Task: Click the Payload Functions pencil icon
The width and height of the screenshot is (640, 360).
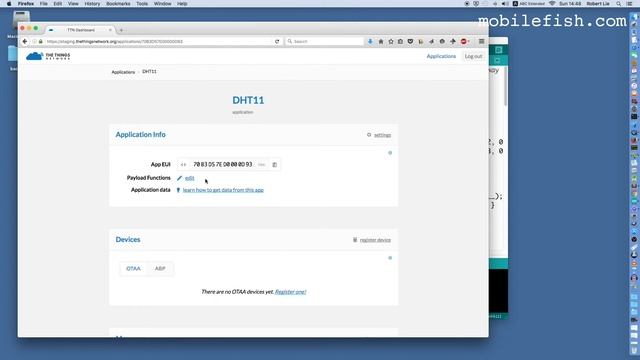Action: click(179, 178)
